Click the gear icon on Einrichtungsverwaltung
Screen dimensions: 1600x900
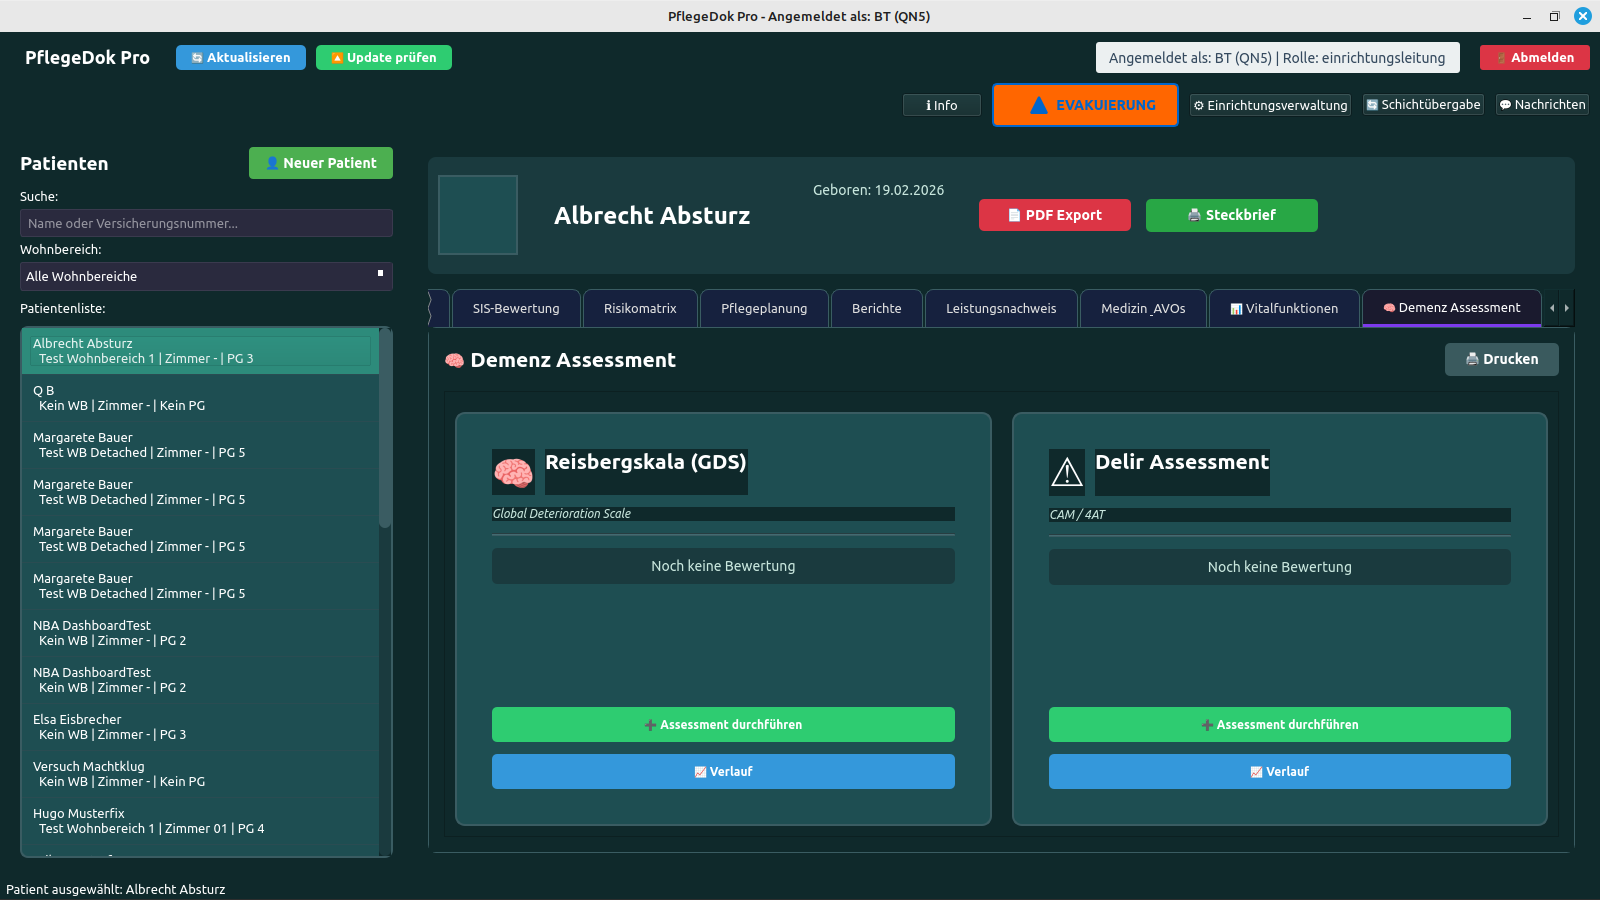point(1199,104)
